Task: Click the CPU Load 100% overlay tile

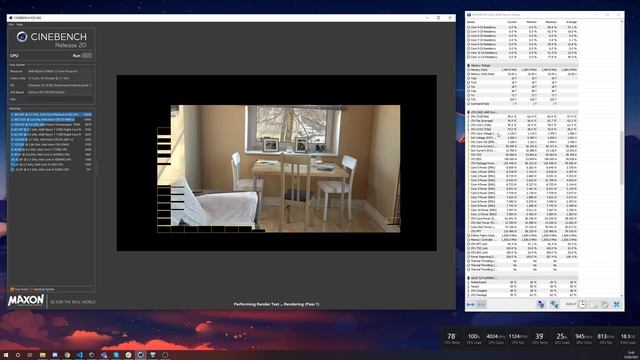Action: (x=473, y=338)
